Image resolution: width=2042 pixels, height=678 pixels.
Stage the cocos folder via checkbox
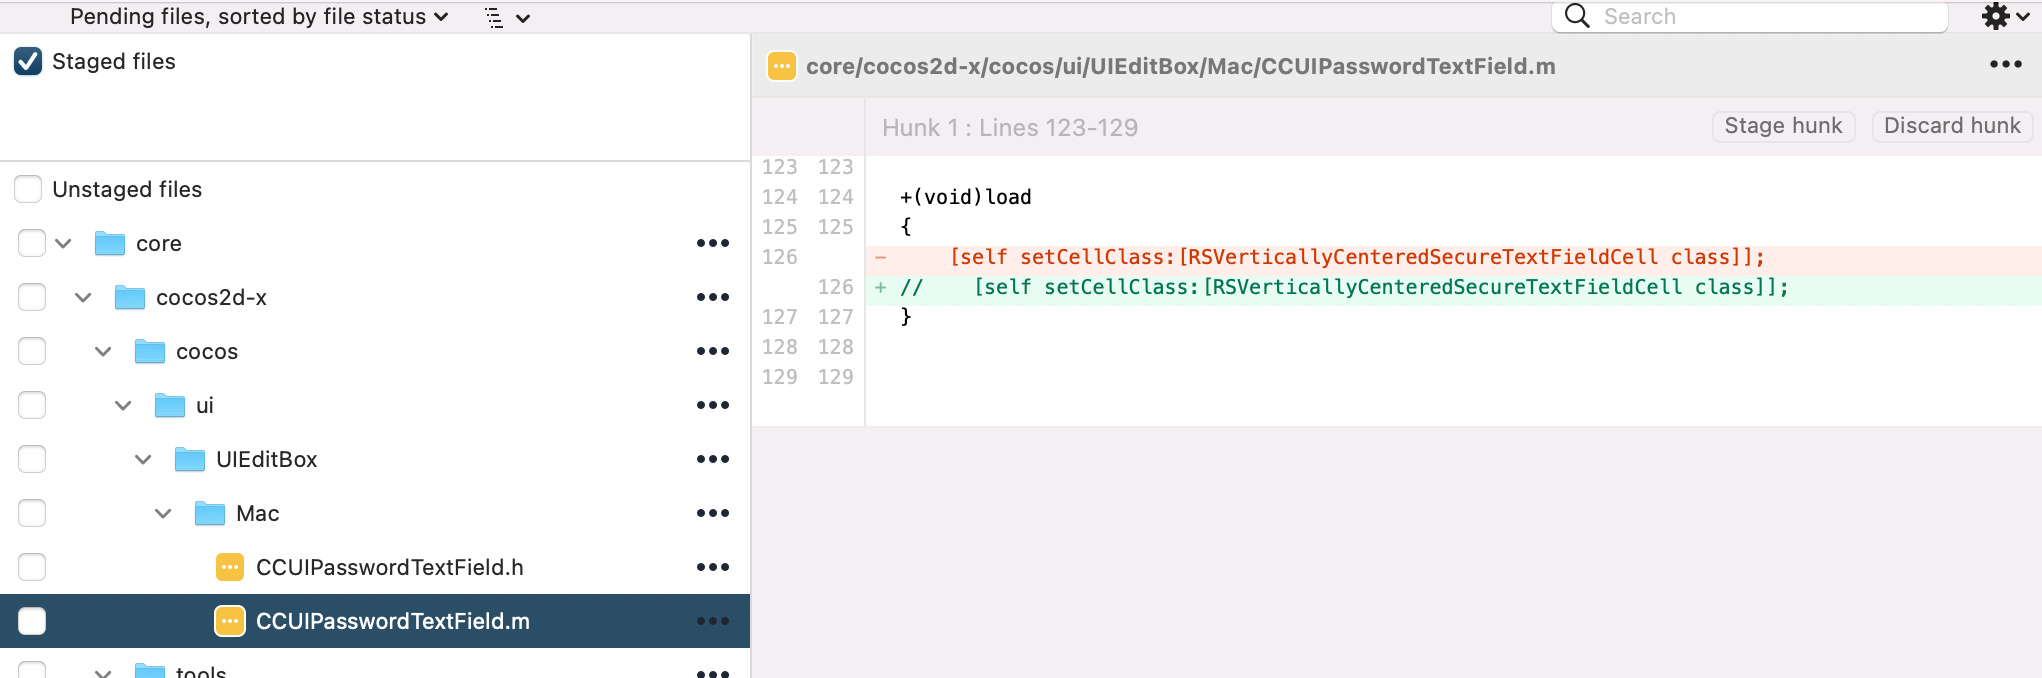pos(32,351)
